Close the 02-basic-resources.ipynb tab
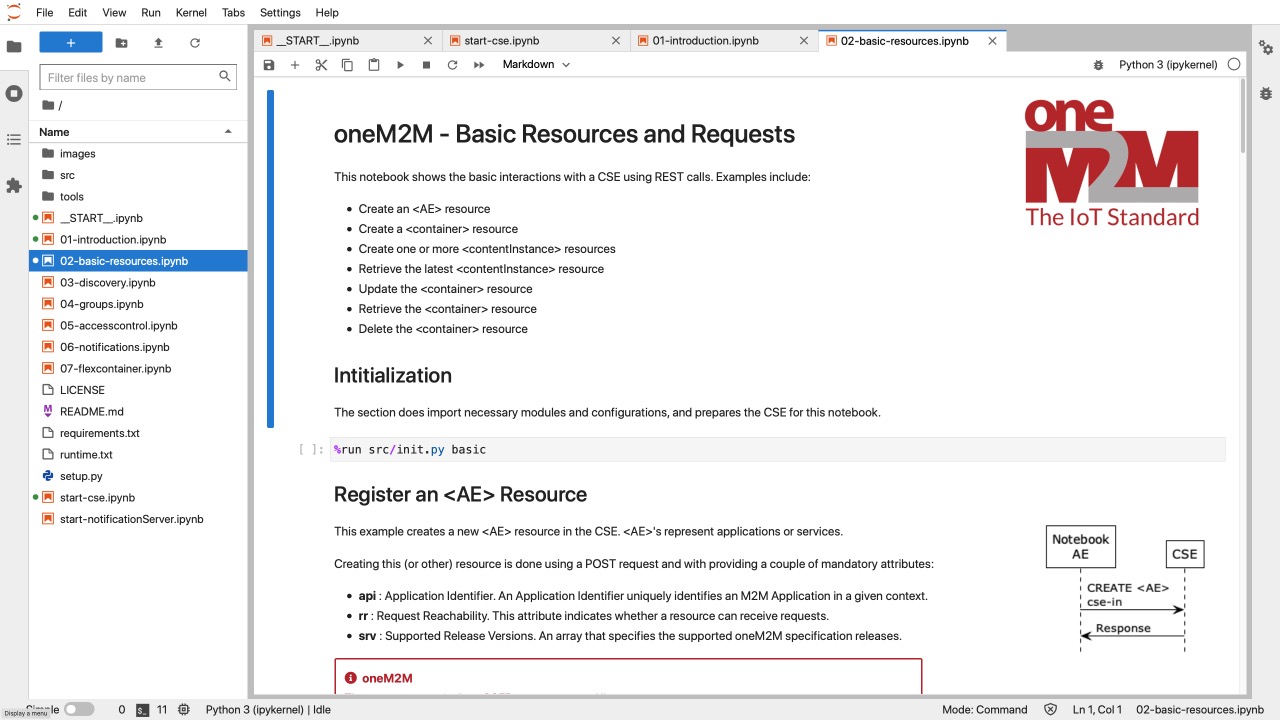The height and width of the screenshot is (720, 1280). [x=993, y=41]
